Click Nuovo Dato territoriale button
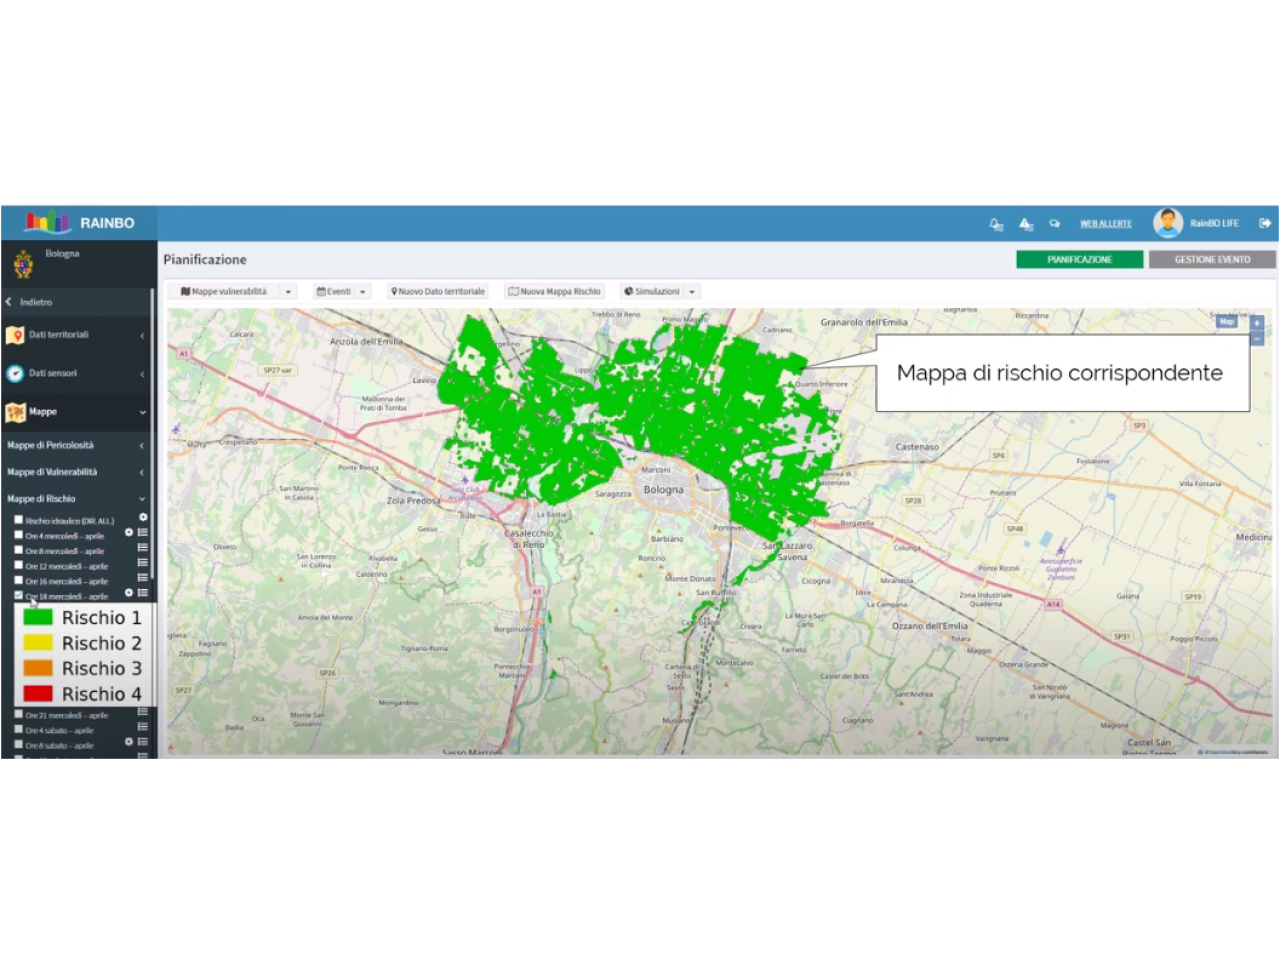 pyautogui.click(x=438, y=292)
